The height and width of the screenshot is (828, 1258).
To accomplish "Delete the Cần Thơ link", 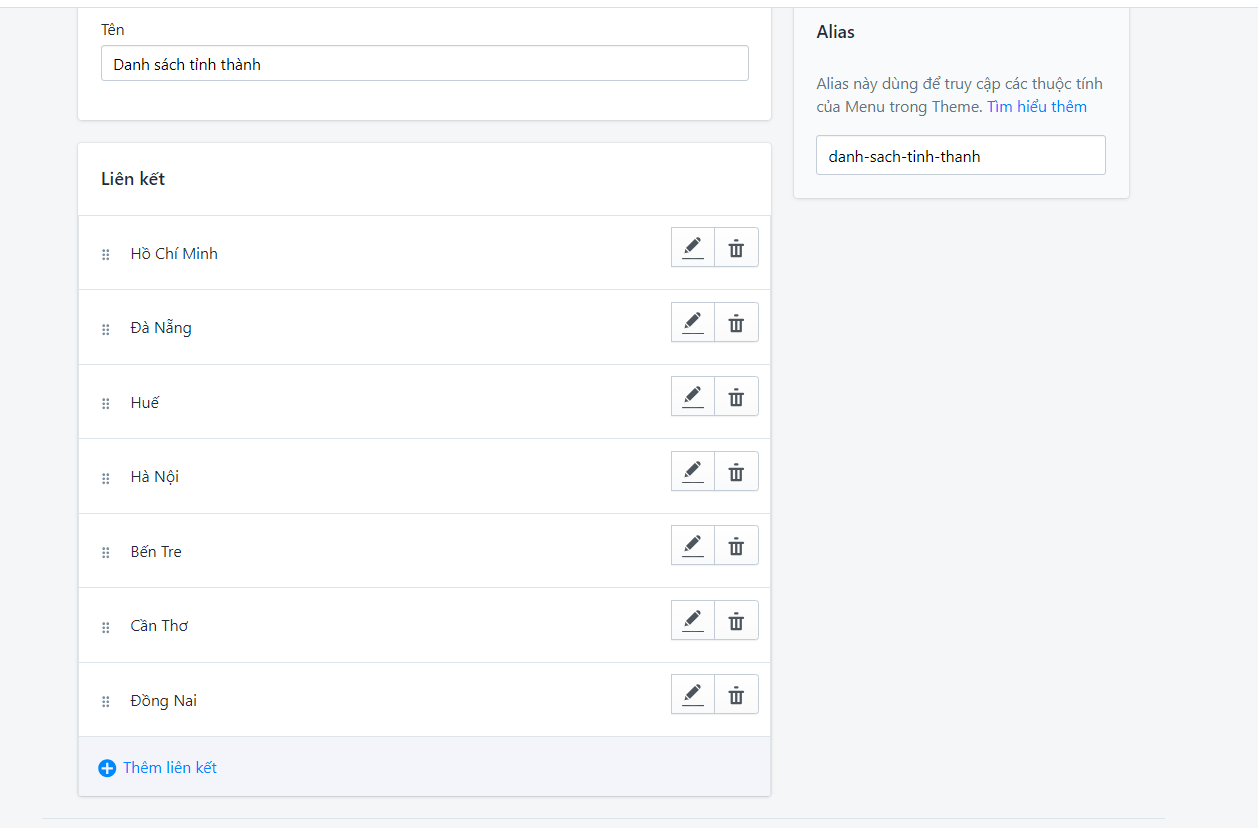I will point(736,620).
